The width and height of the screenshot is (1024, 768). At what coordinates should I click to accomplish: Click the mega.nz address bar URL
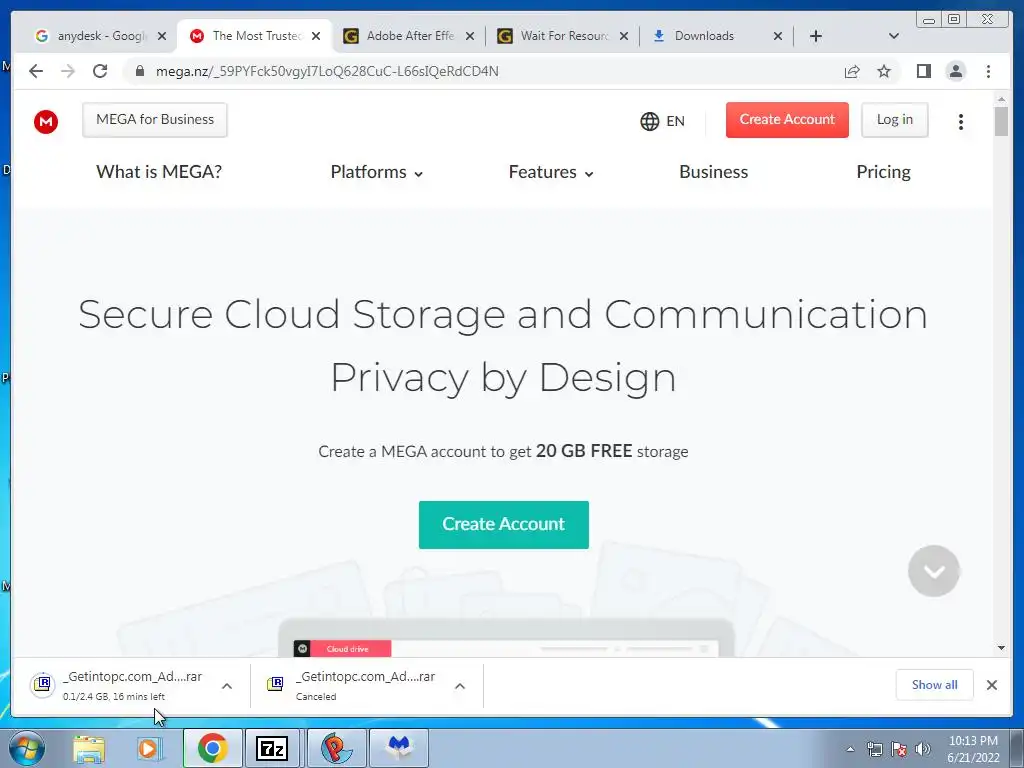pyautogui.click(x=327, y=71)
